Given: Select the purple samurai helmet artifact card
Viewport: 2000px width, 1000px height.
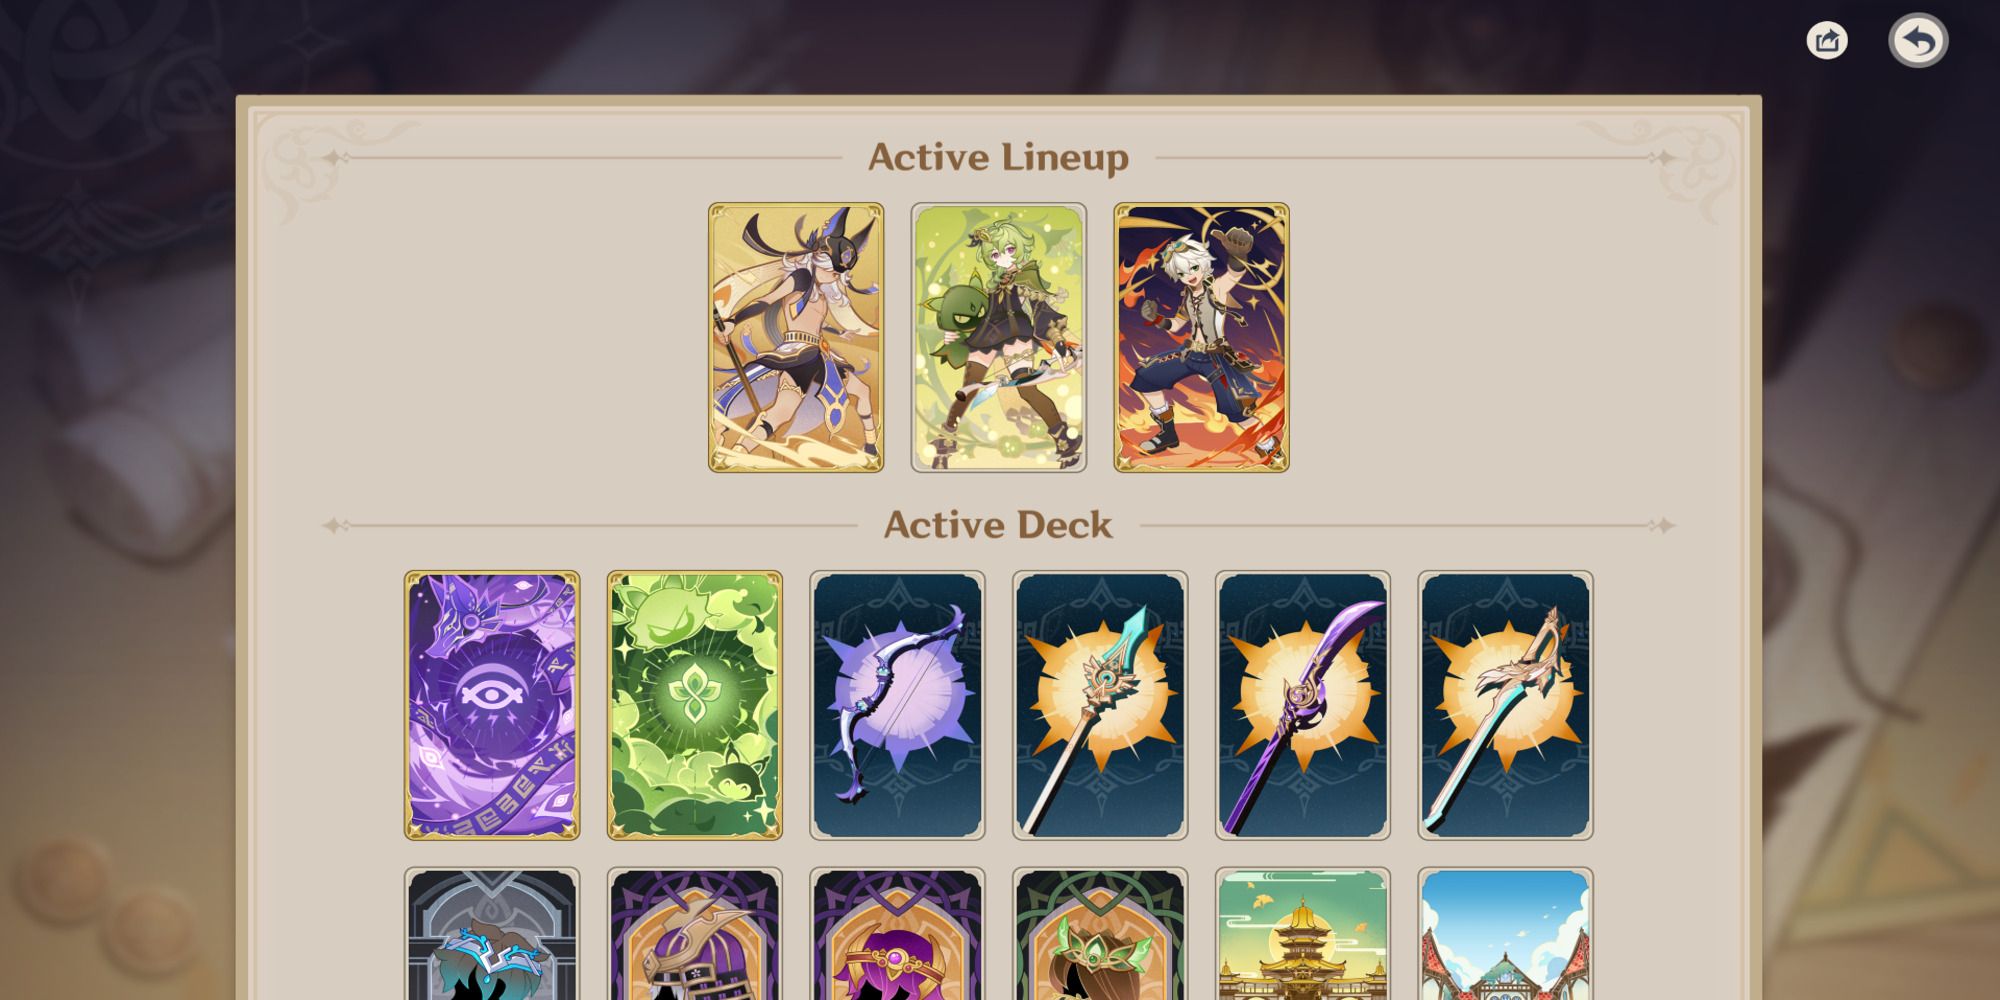Looking at the screenshot, I should tap(695, 934).
